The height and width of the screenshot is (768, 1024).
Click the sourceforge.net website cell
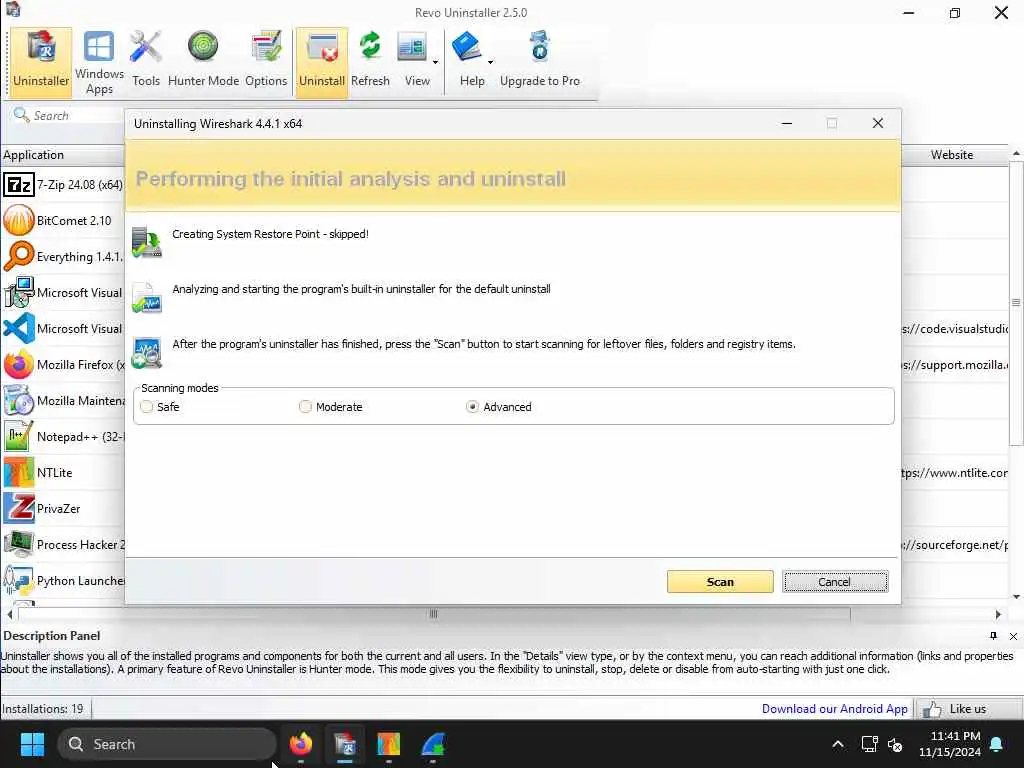pyautogui.click(x=955, y=545)
